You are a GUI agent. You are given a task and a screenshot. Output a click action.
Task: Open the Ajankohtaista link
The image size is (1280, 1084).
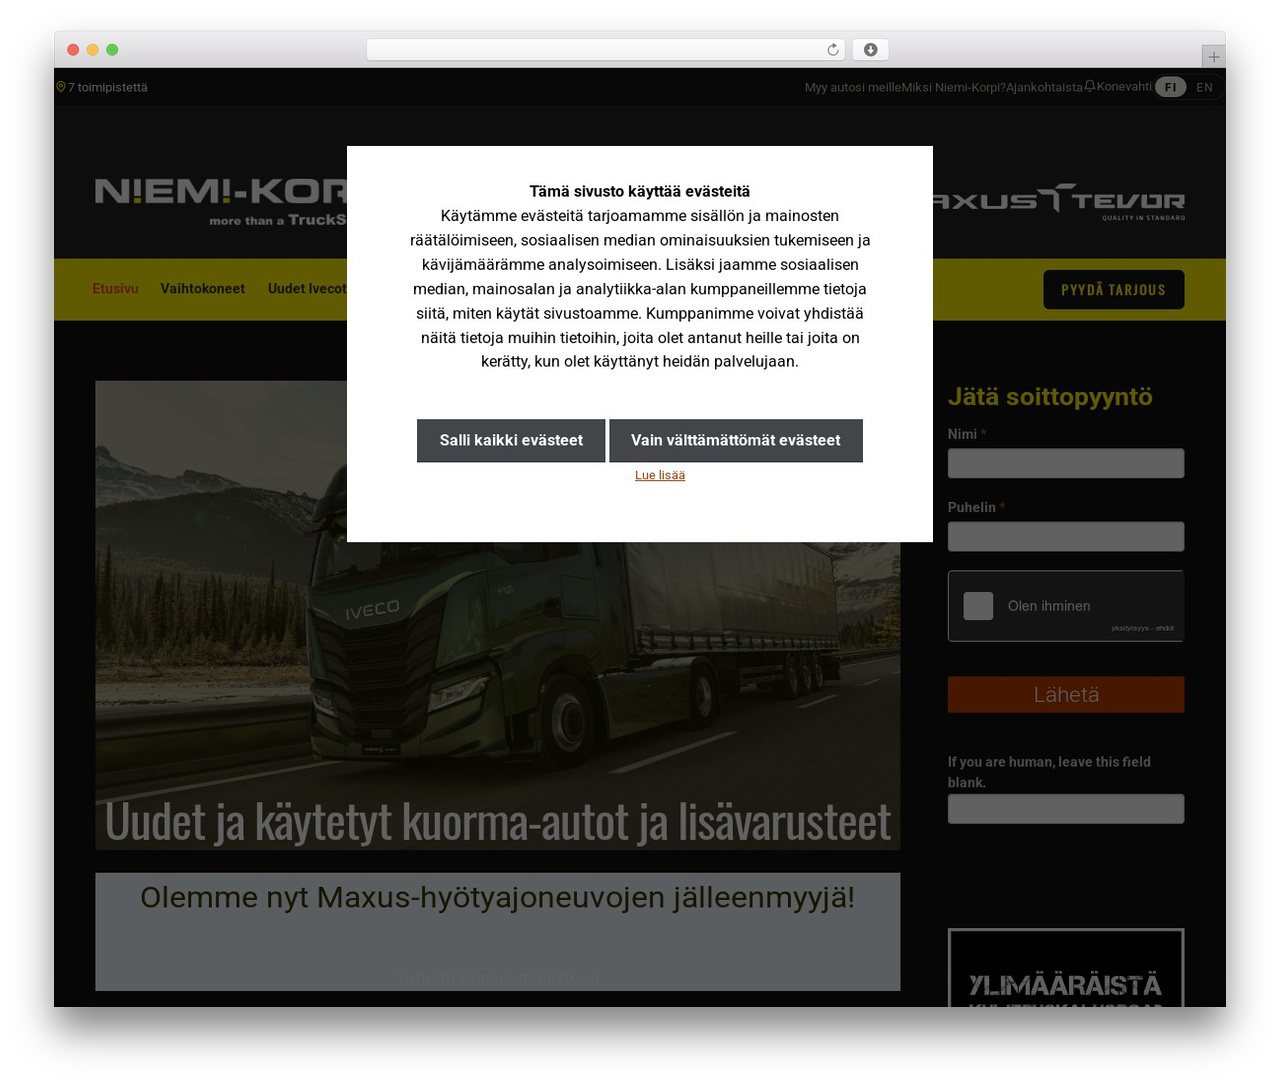tap(1044, 87)
